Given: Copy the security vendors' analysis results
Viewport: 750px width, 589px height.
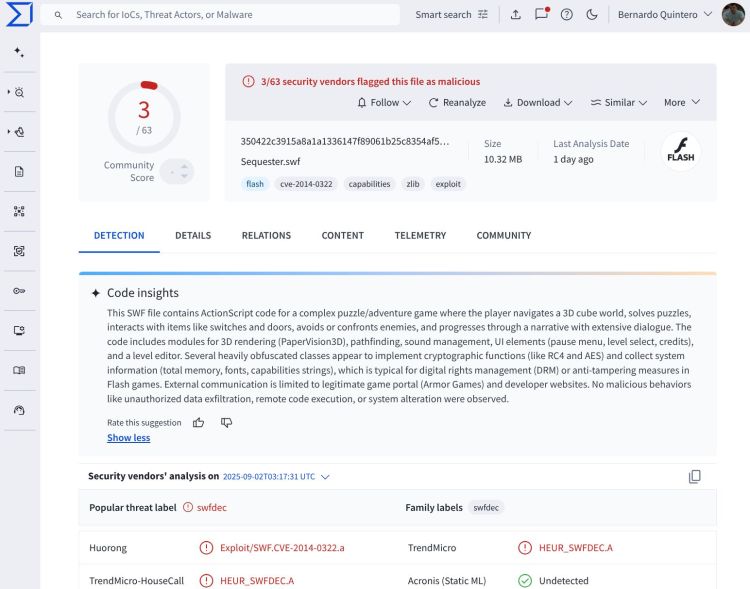Looking at the screenshot, I should (x=695, y=477).
